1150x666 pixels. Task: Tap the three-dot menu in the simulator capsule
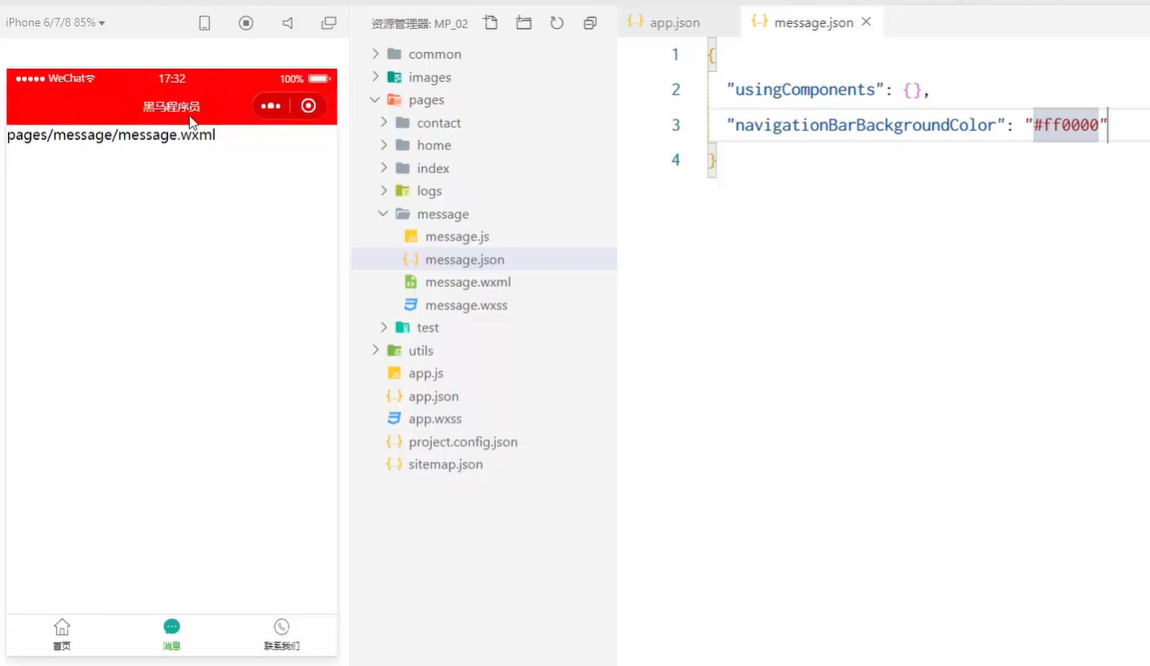[271, 106]
